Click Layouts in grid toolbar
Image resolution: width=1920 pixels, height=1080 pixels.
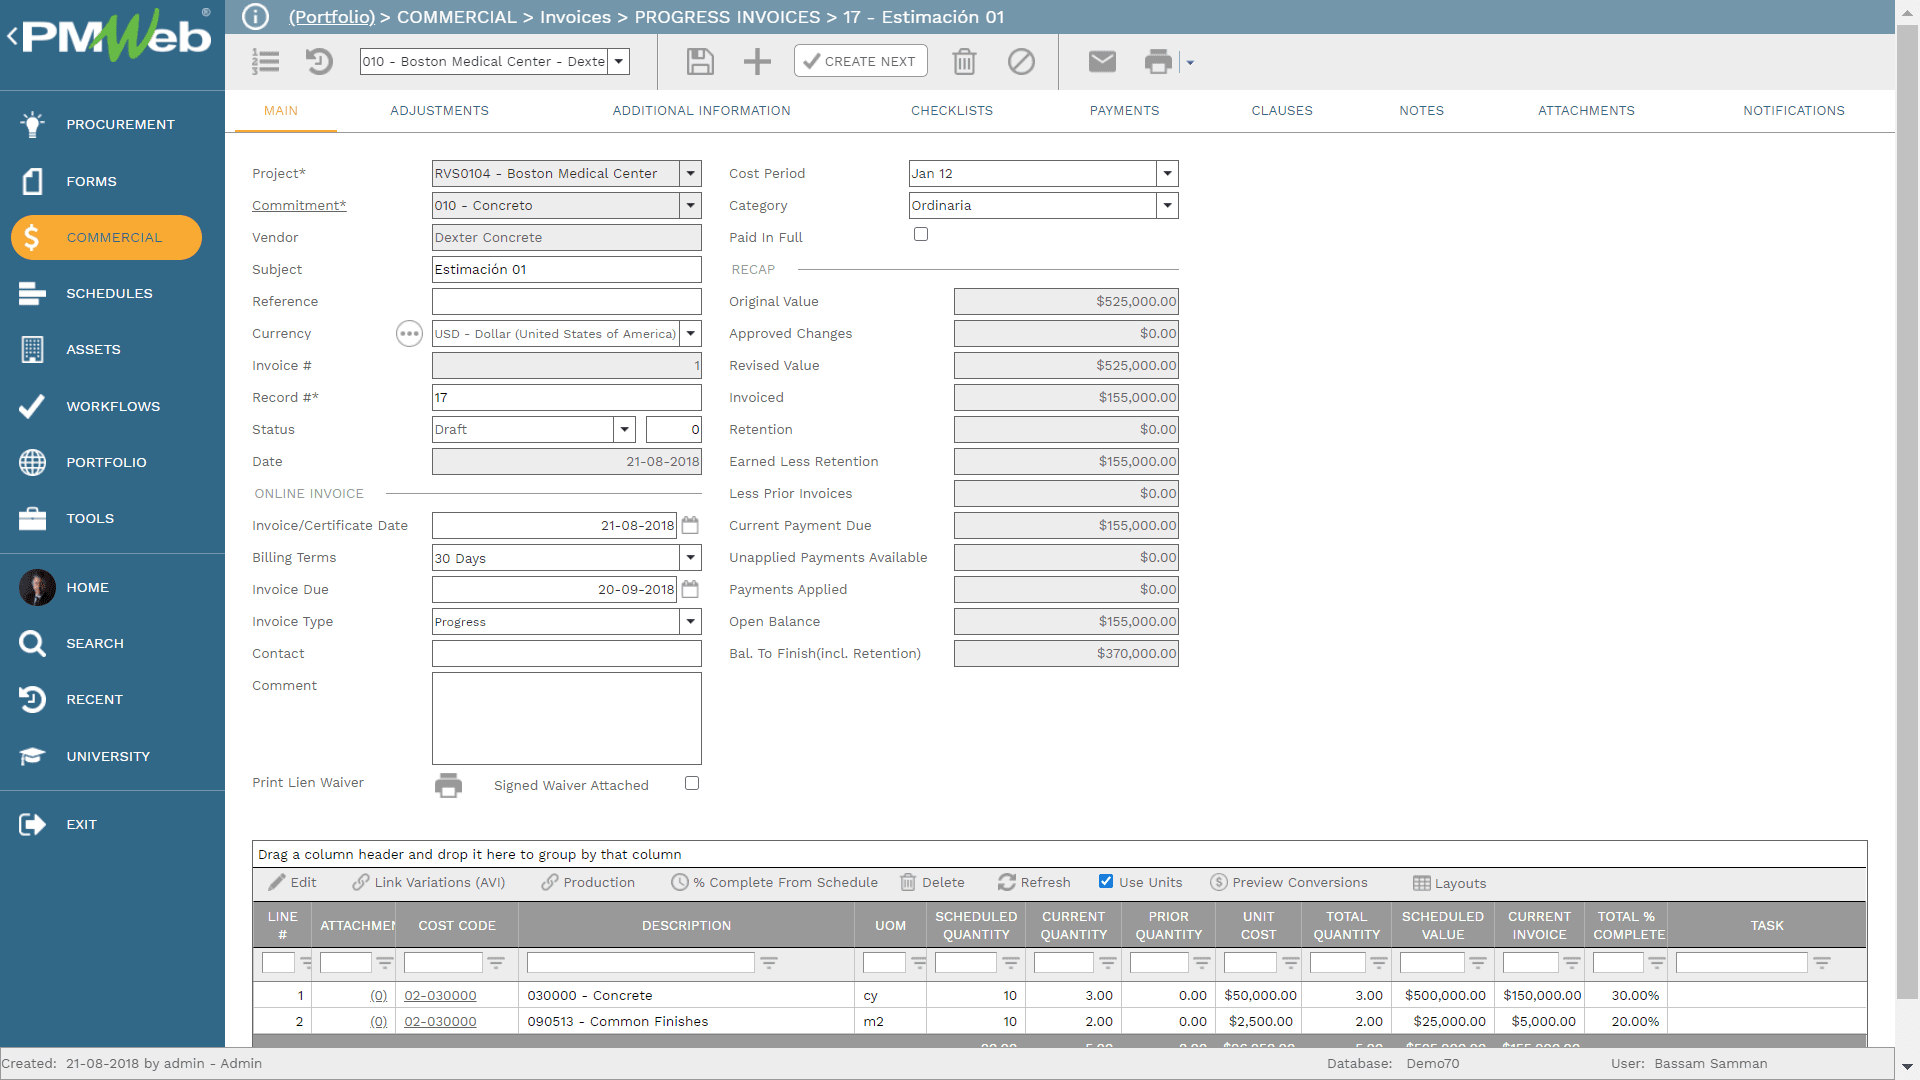pos(1449,883)
